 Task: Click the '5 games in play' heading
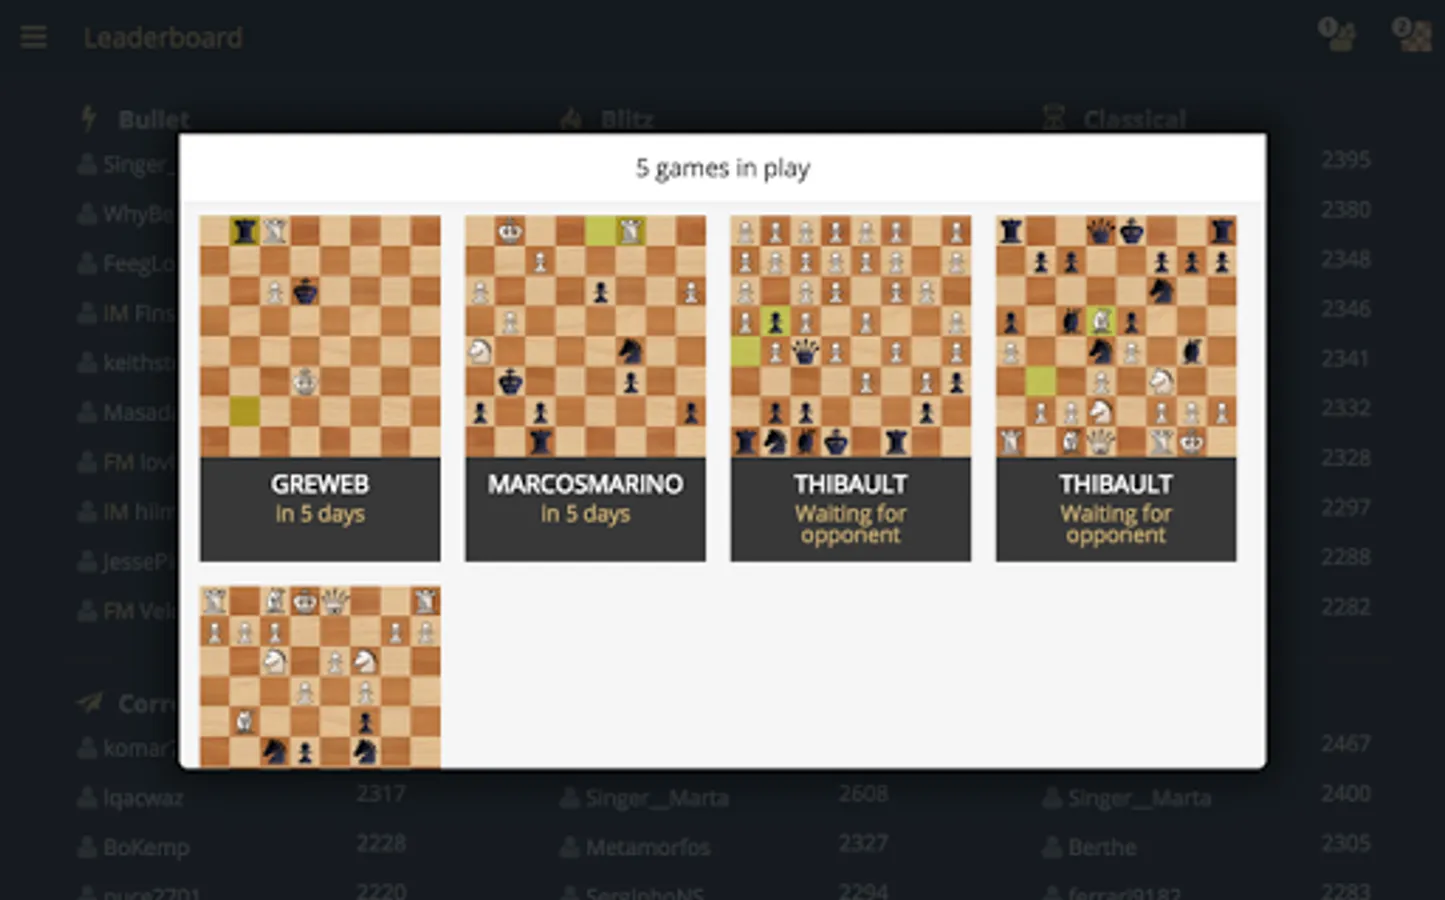[x=723, y=168]
